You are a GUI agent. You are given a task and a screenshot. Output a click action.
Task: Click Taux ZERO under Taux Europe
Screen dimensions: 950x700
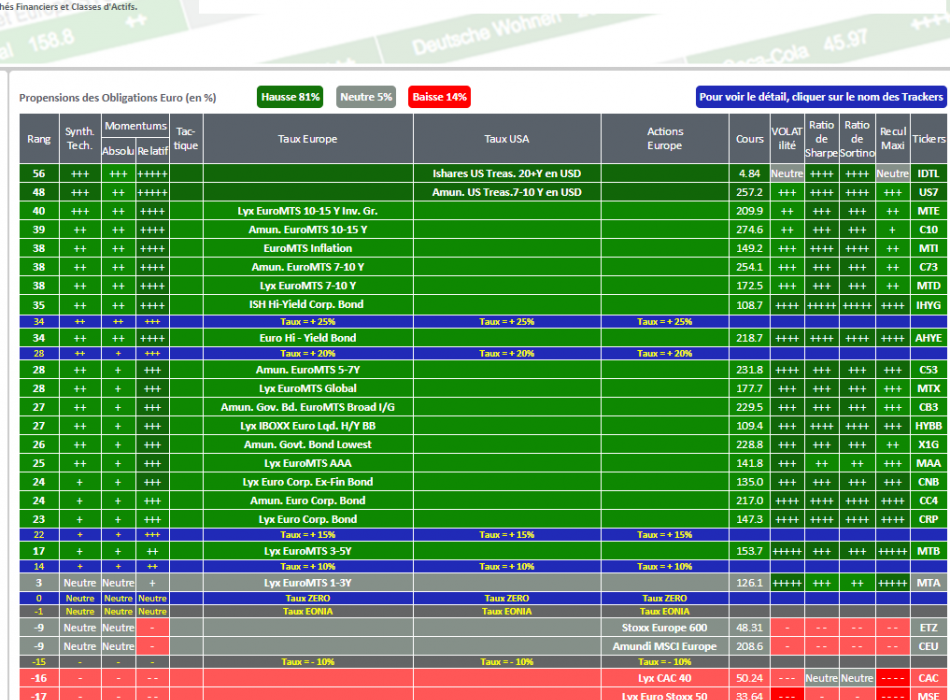pos(307,598)
